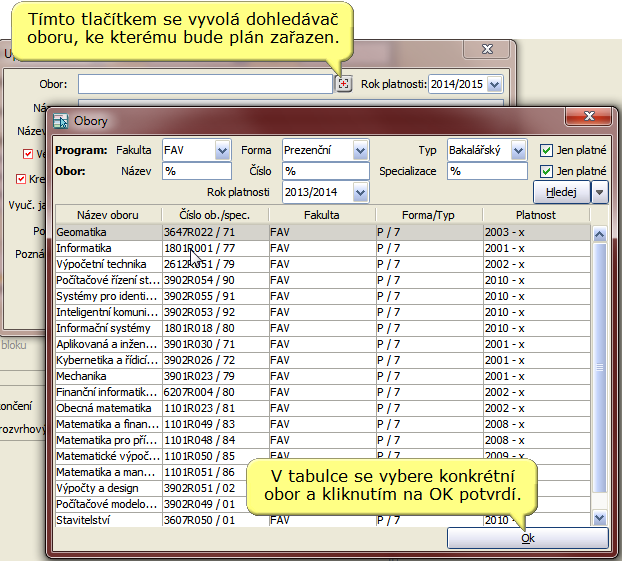This screenshot has width=622, height=561.
Task: Click the table scrollbar up arrow
Action: click(x=599, y=234)
